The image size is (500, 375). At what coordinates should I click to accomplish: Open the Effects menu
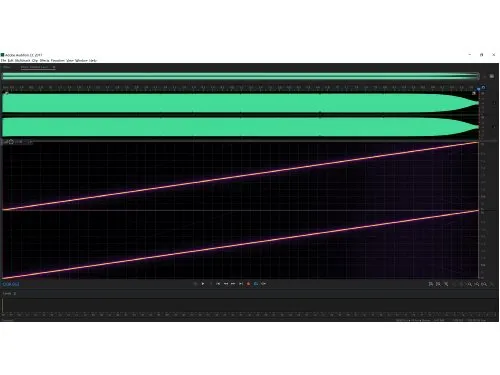(x=44, y=60)
